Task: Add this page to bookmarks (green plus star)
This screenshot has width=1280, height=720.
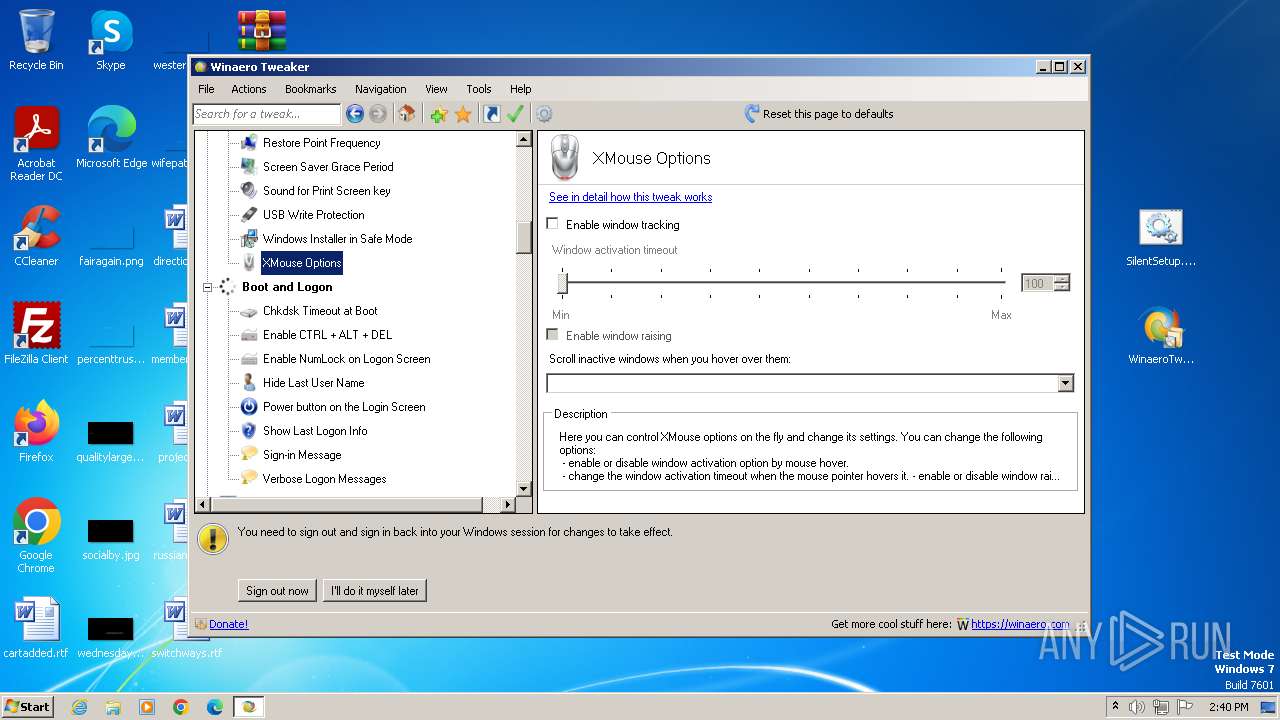Action: coord(438,114)
